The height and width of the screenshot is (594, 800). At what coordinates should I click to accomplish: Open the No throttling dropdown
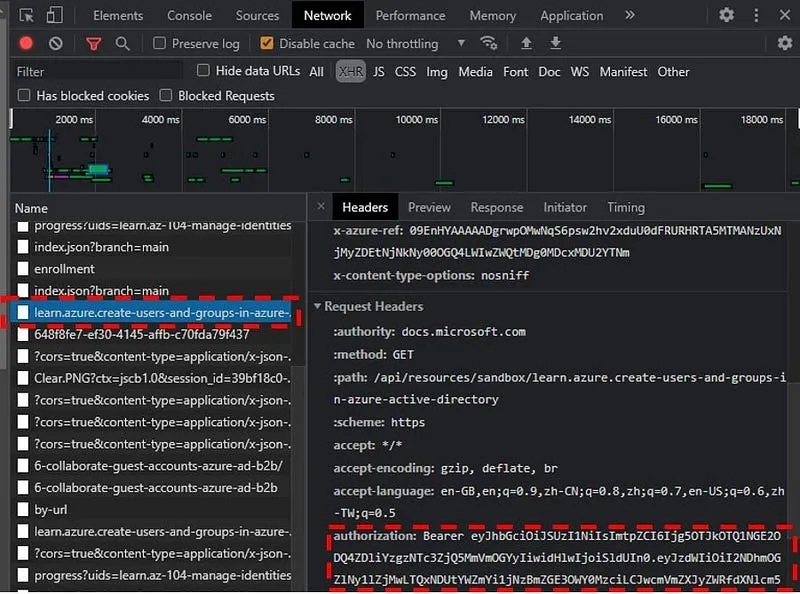tap(415, 43)
